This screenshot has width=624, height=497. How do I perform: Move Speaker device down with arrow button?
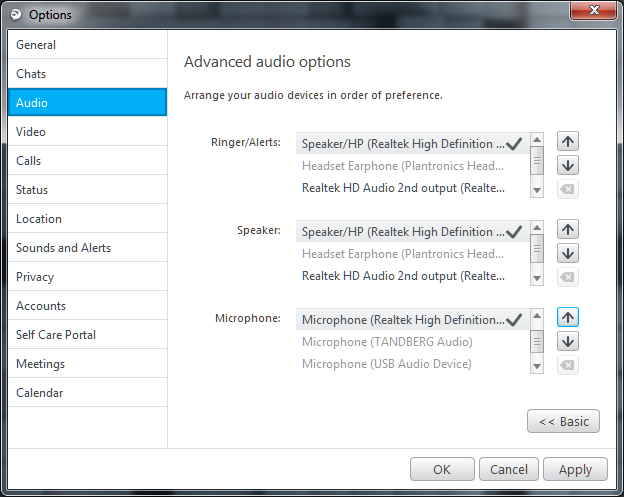click(567, 253)
